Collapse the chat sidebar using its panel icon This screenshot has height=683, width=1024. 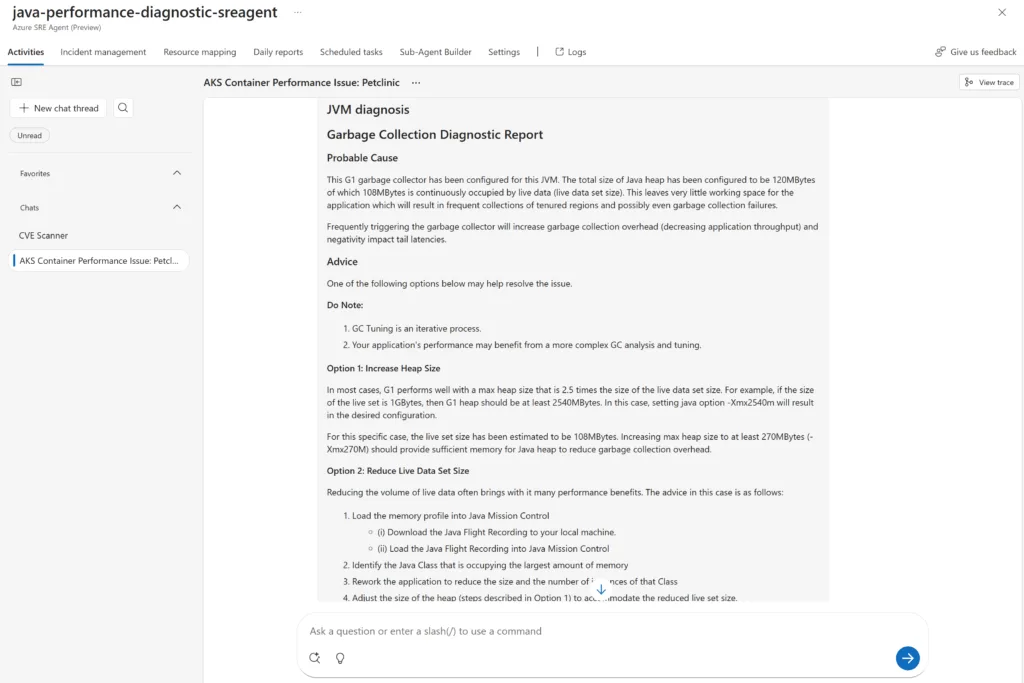click(x=16, y=82)
